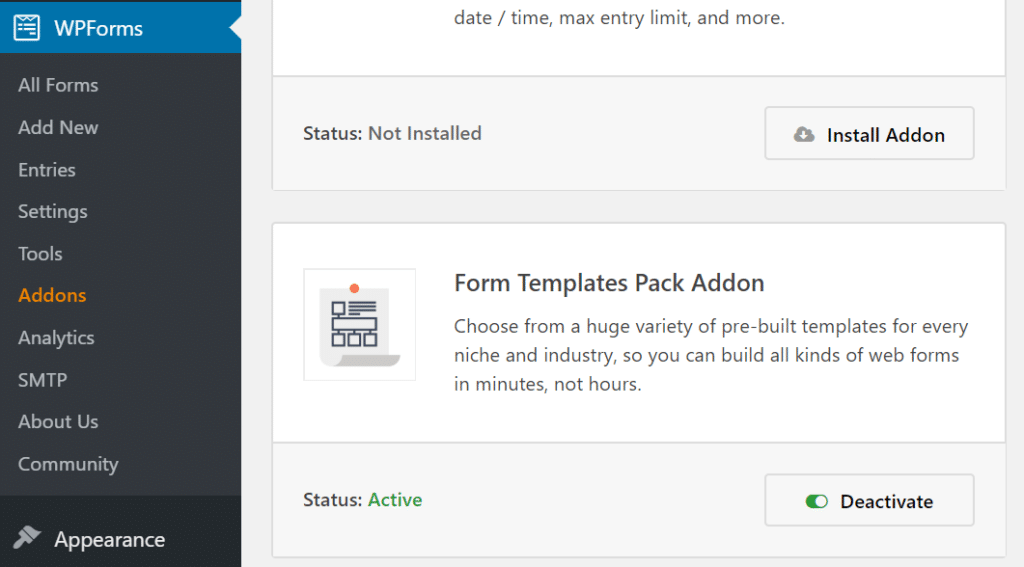
Task: Click the cloud download icon on Install Addon
Action: pos(804,135)
